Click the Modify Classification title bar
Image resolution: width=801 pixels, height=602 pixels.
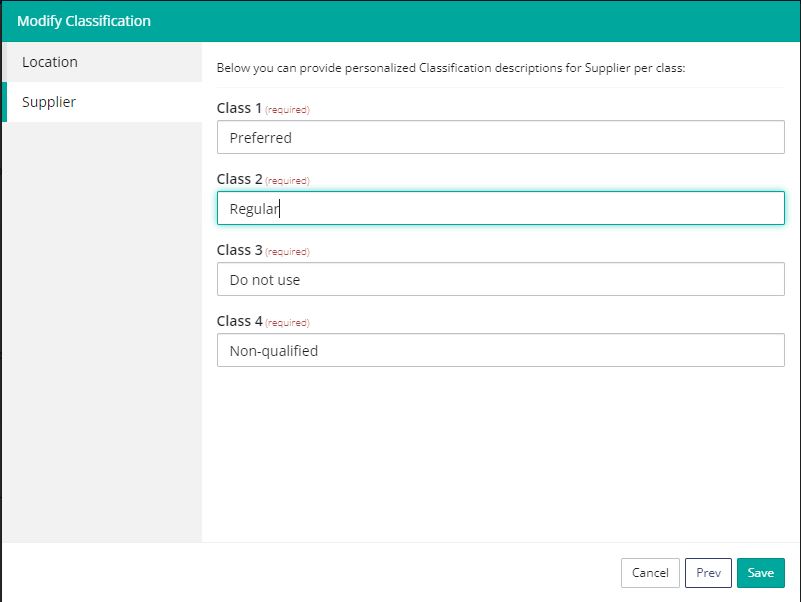[86, 20]
